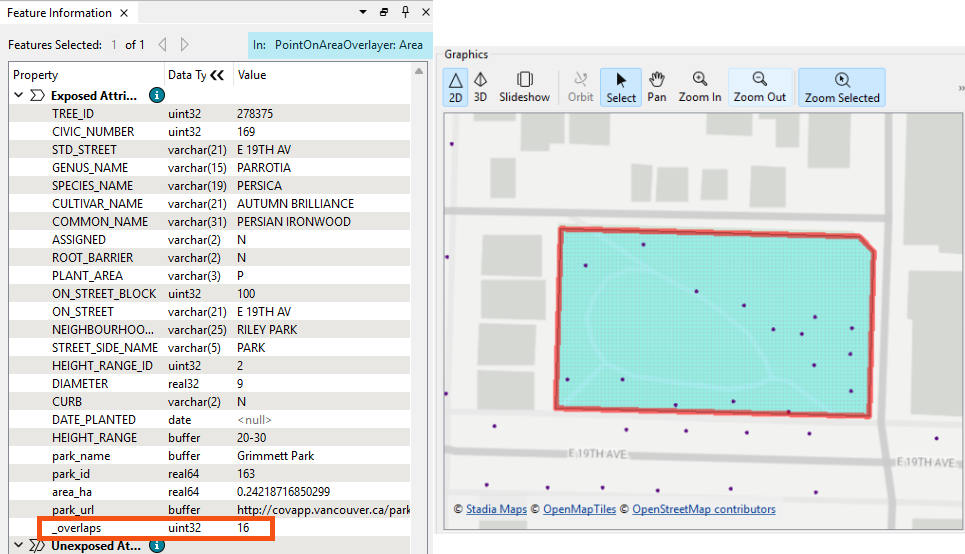The height and width of the screenshot is (554, 965).
Task: Show next selected feature arrow
Action: [x=184, y=44]
